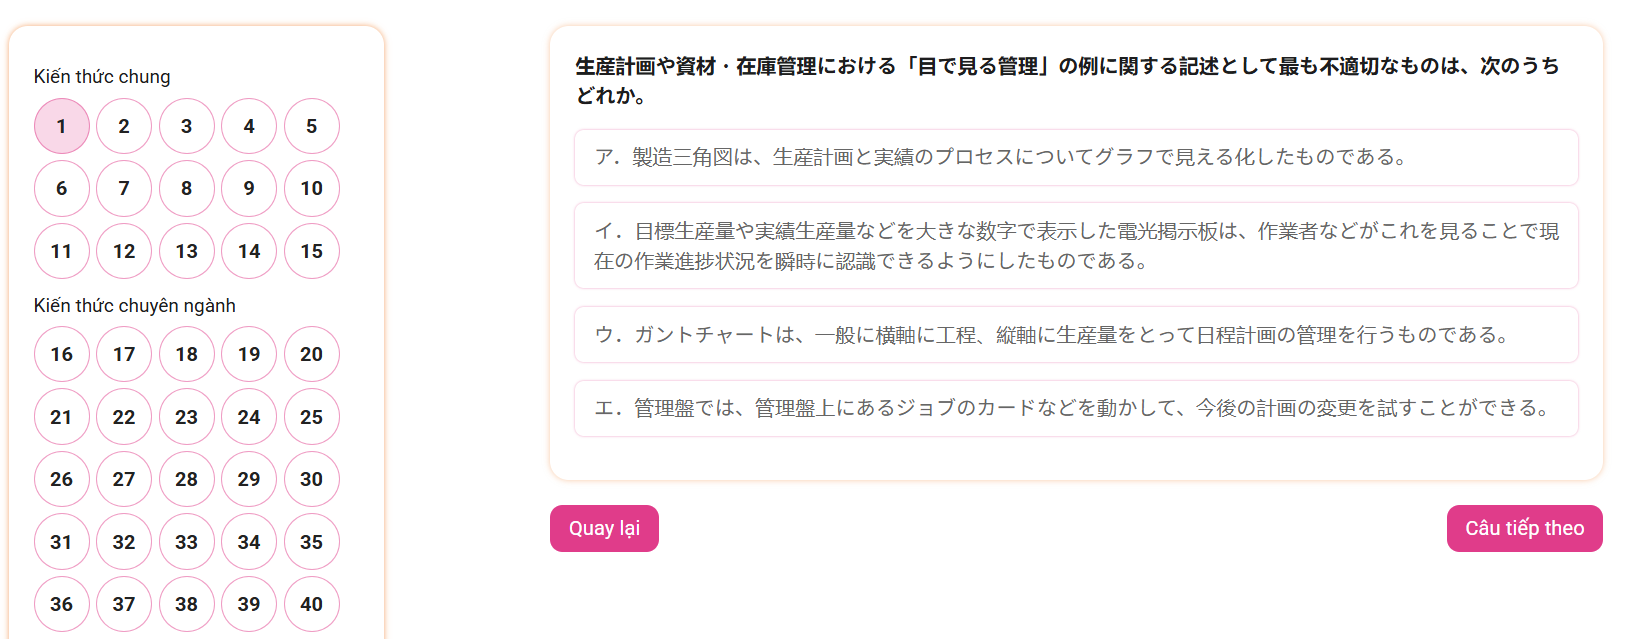Select answer option ア about 製造三角図
The width and height of the screenshot is (1641, 639).
pos(1075,157)
